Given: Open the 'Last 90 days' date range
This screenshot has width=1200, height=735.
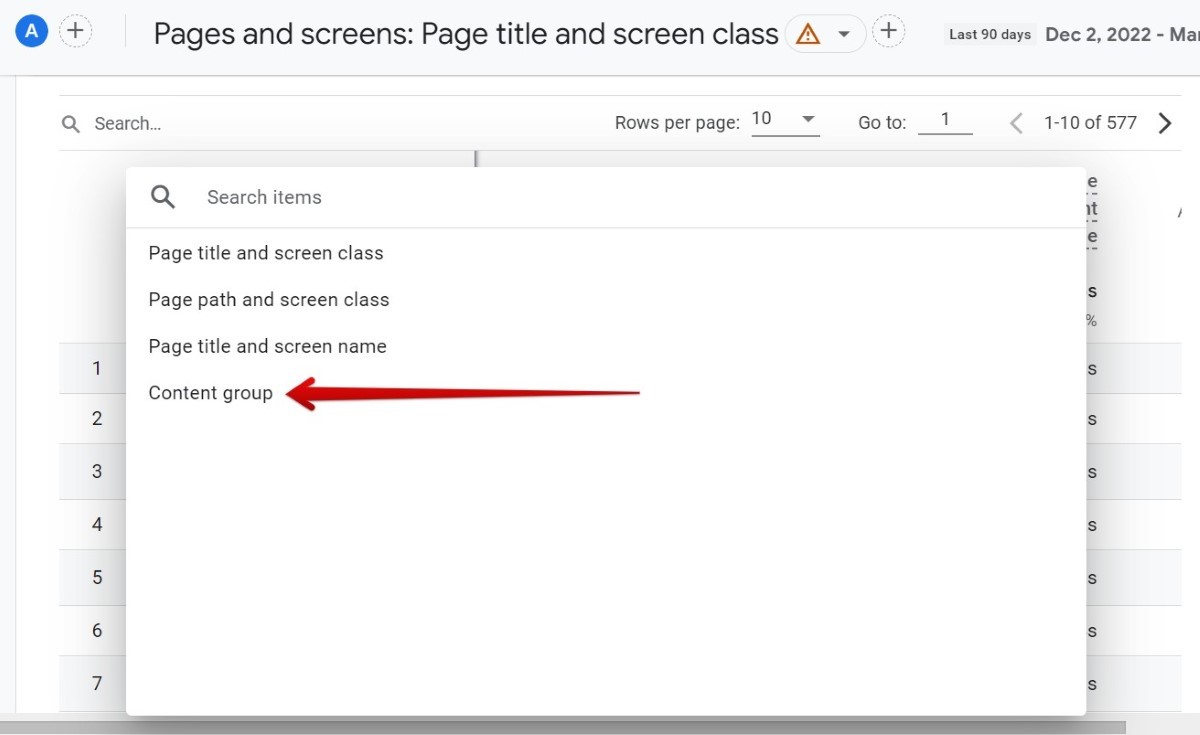Looking at the screenshot, I should tap(989, 34).
